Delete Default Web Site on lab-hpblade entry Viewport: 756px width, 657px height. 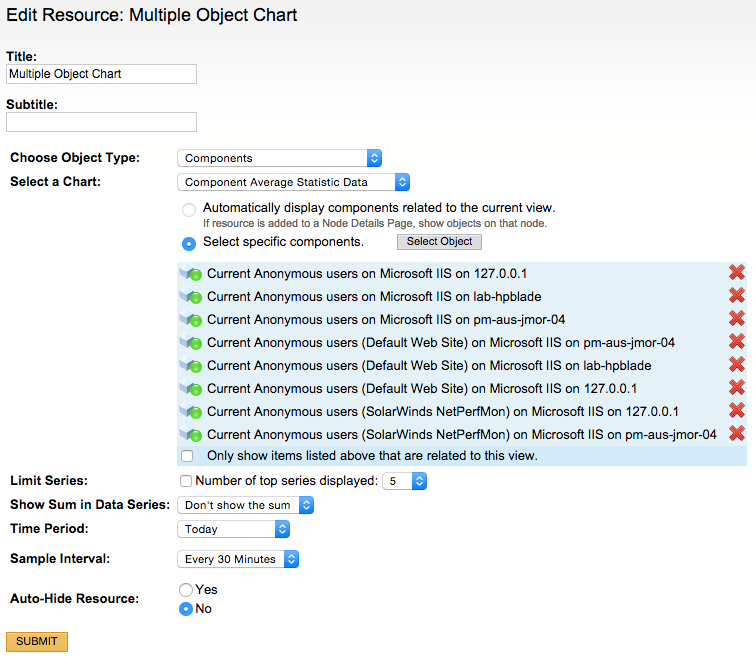click(x=737, y=365)
